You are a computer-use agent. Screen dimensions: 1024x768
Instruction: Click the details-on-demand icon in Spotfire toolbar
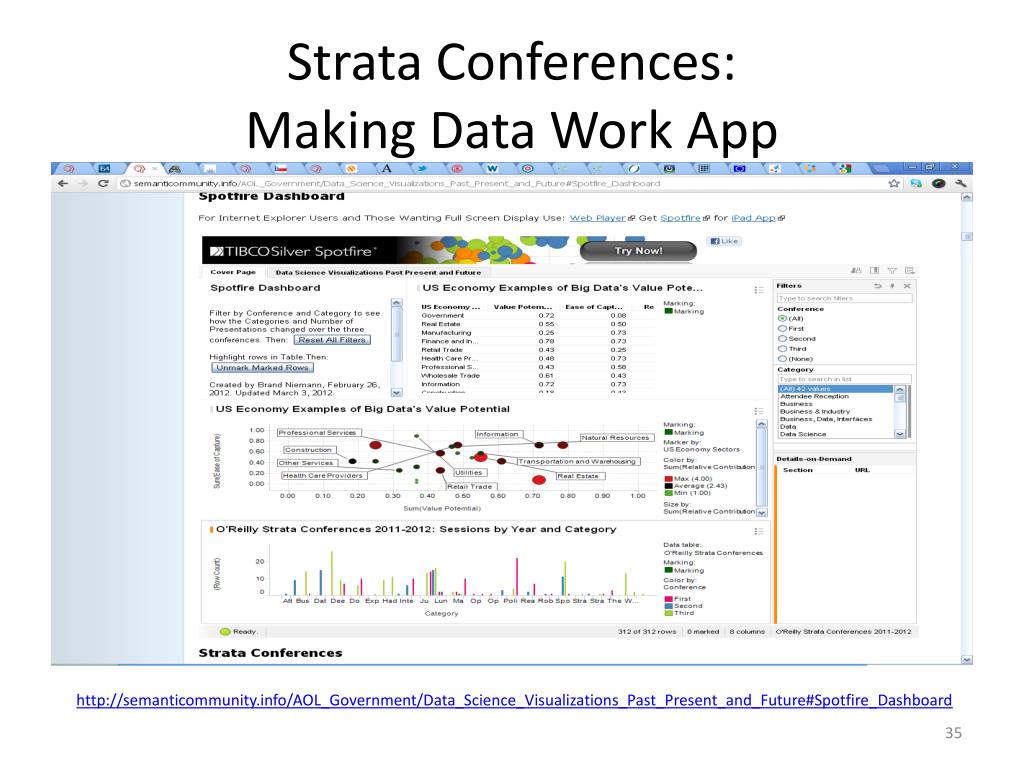coord(910,270)
